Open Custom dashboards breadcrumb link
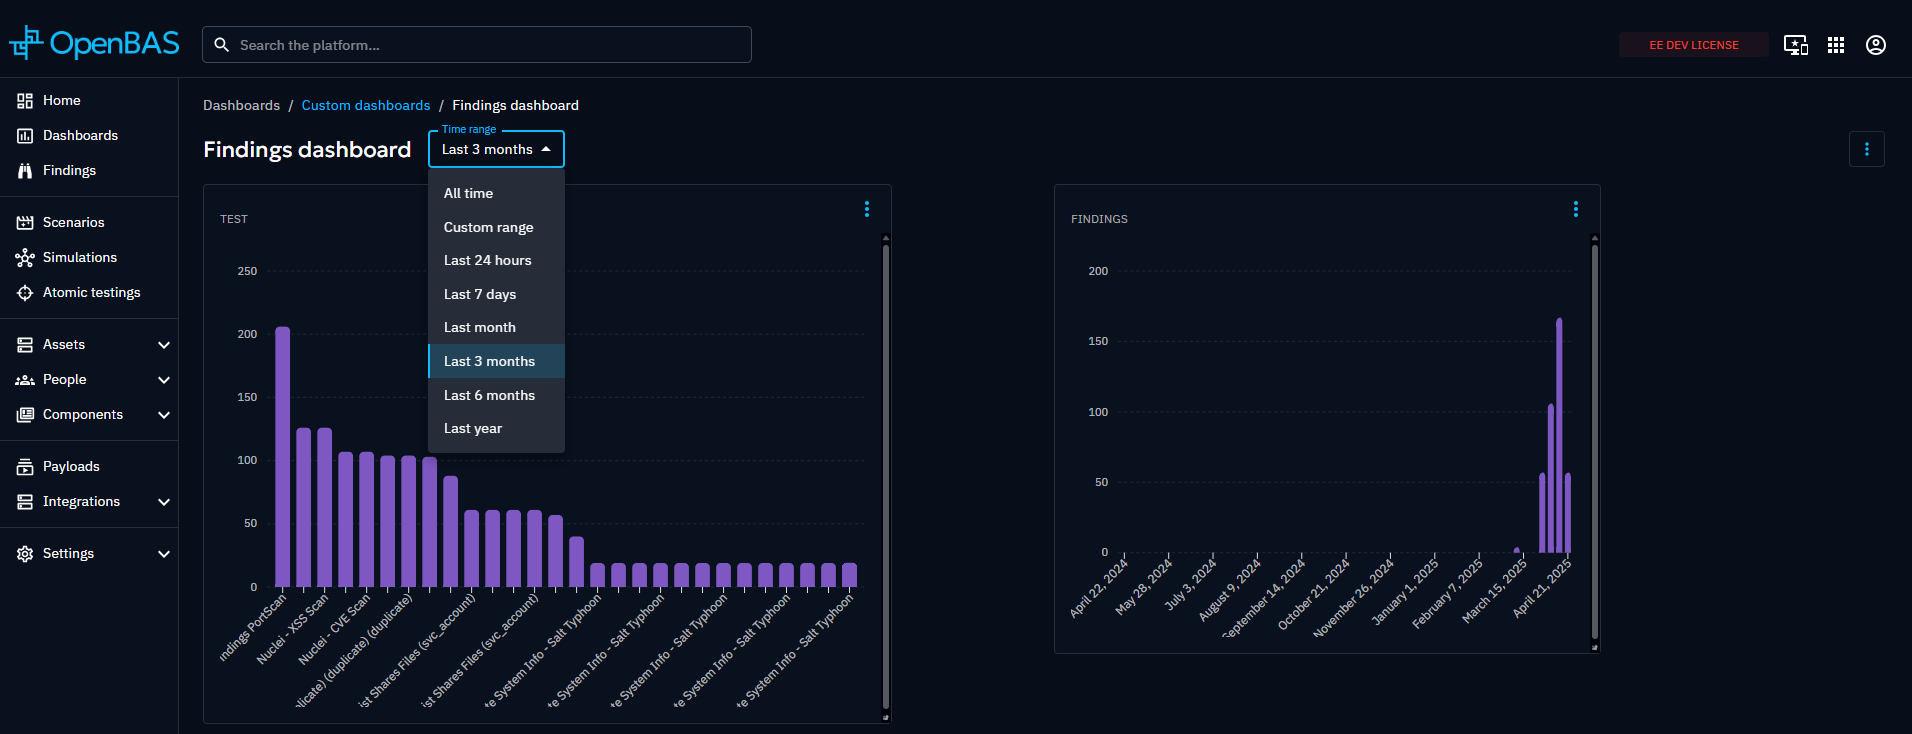 tap(366, 105)
